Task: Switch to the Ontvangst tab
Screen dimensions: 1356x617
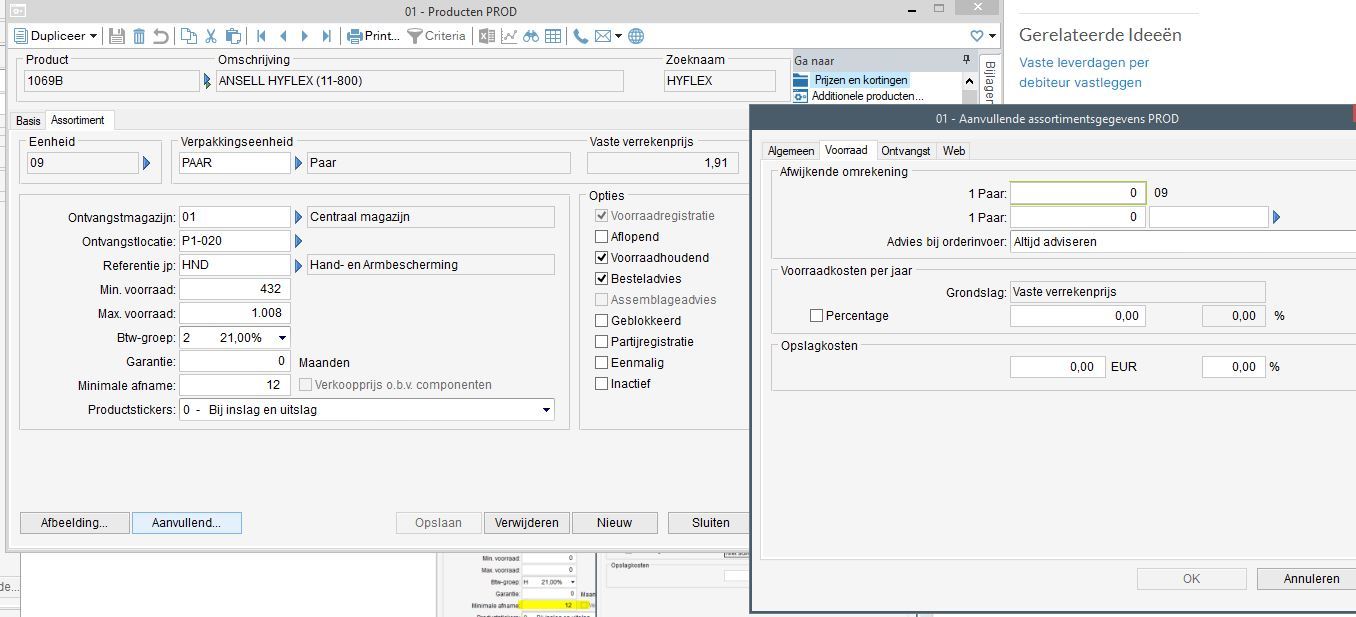Action: tap(906, 151)
